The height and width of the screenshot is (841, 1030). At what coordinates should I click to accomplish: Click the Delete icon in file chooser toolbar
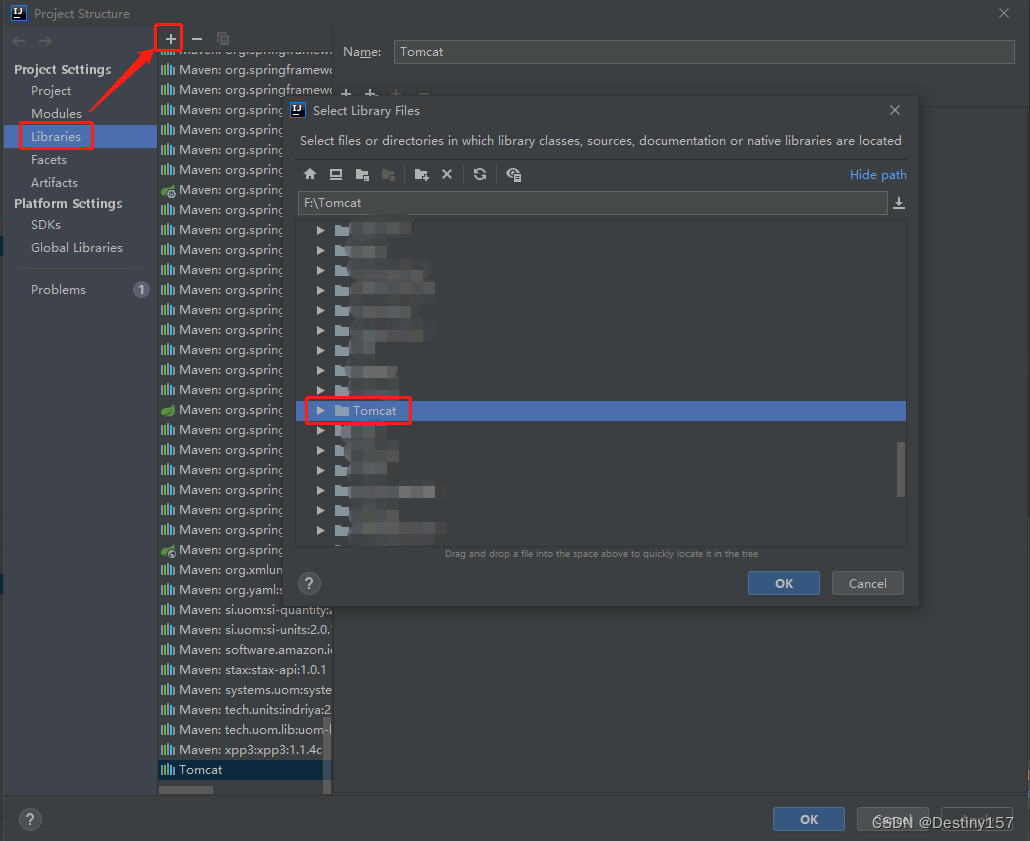447,174
